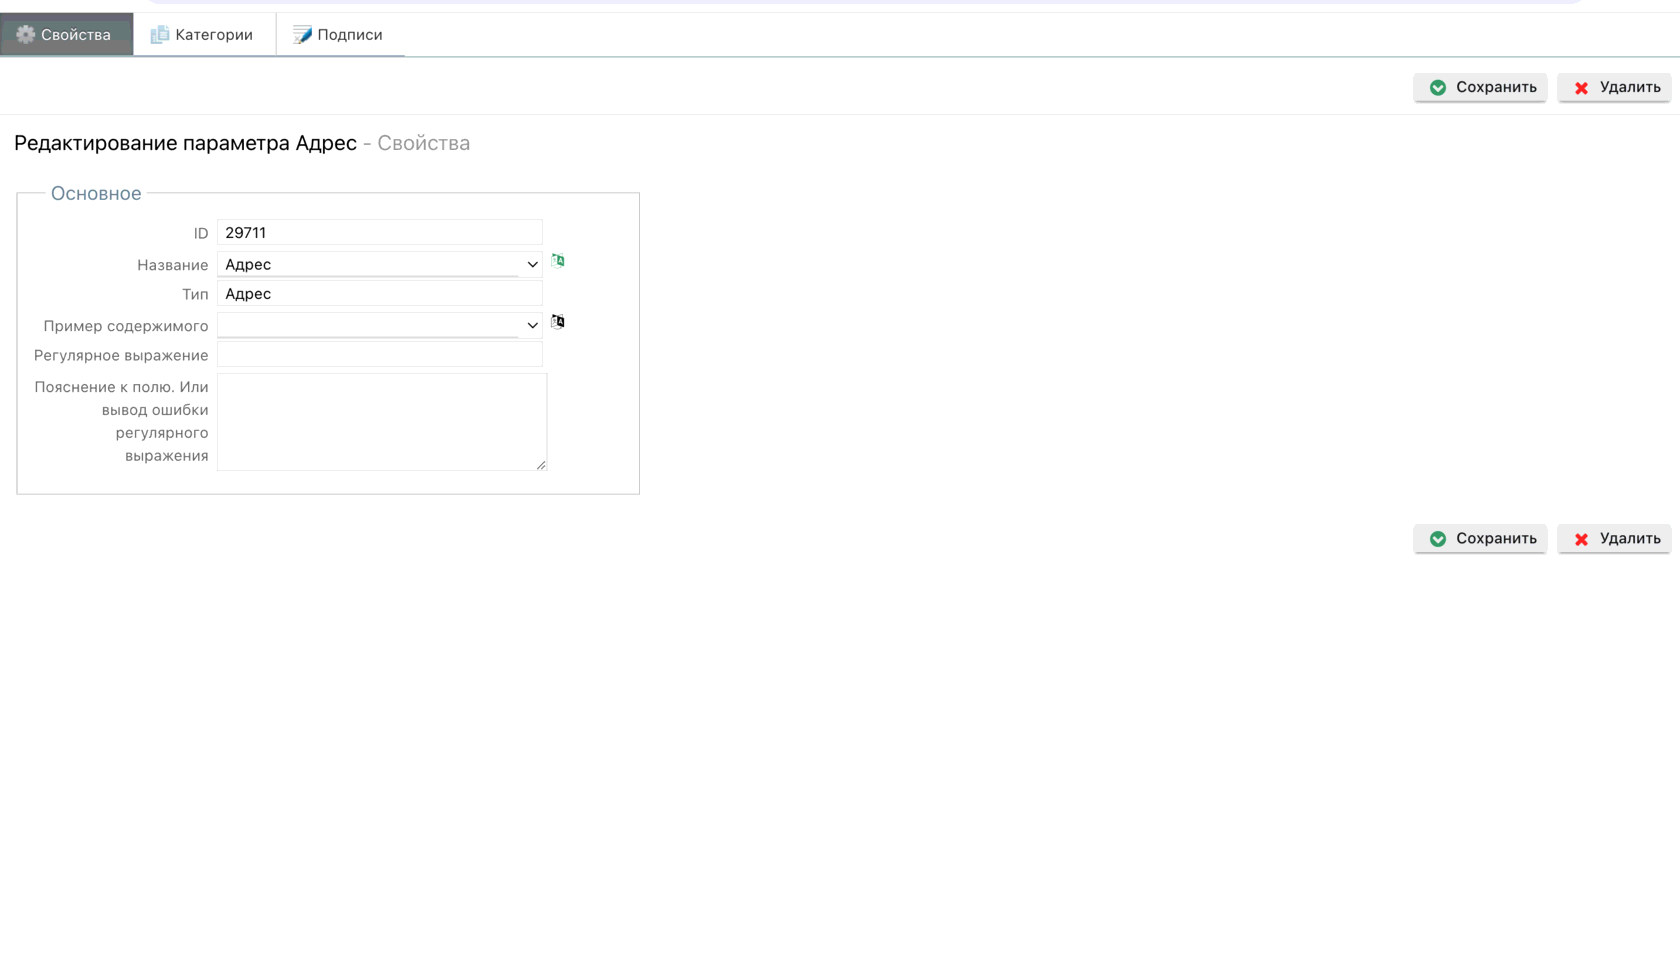Click the Категории tab folder icon

159,35
